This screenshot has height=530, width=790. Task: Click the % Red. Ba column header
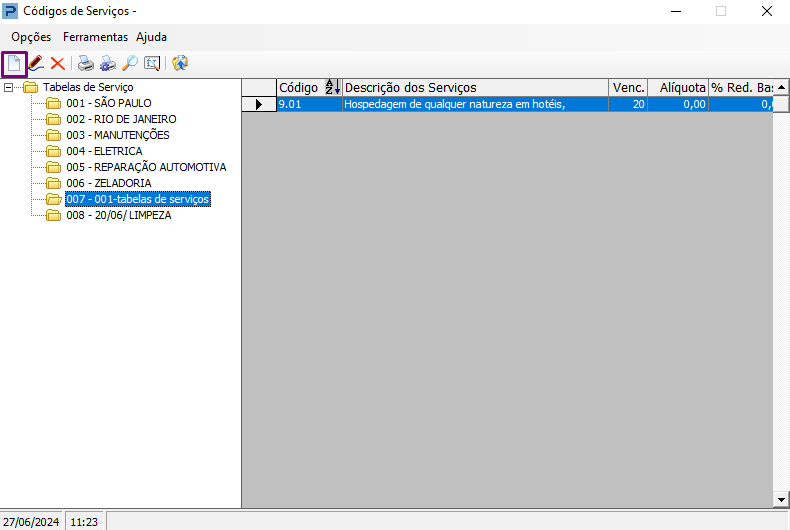[741, 87]
